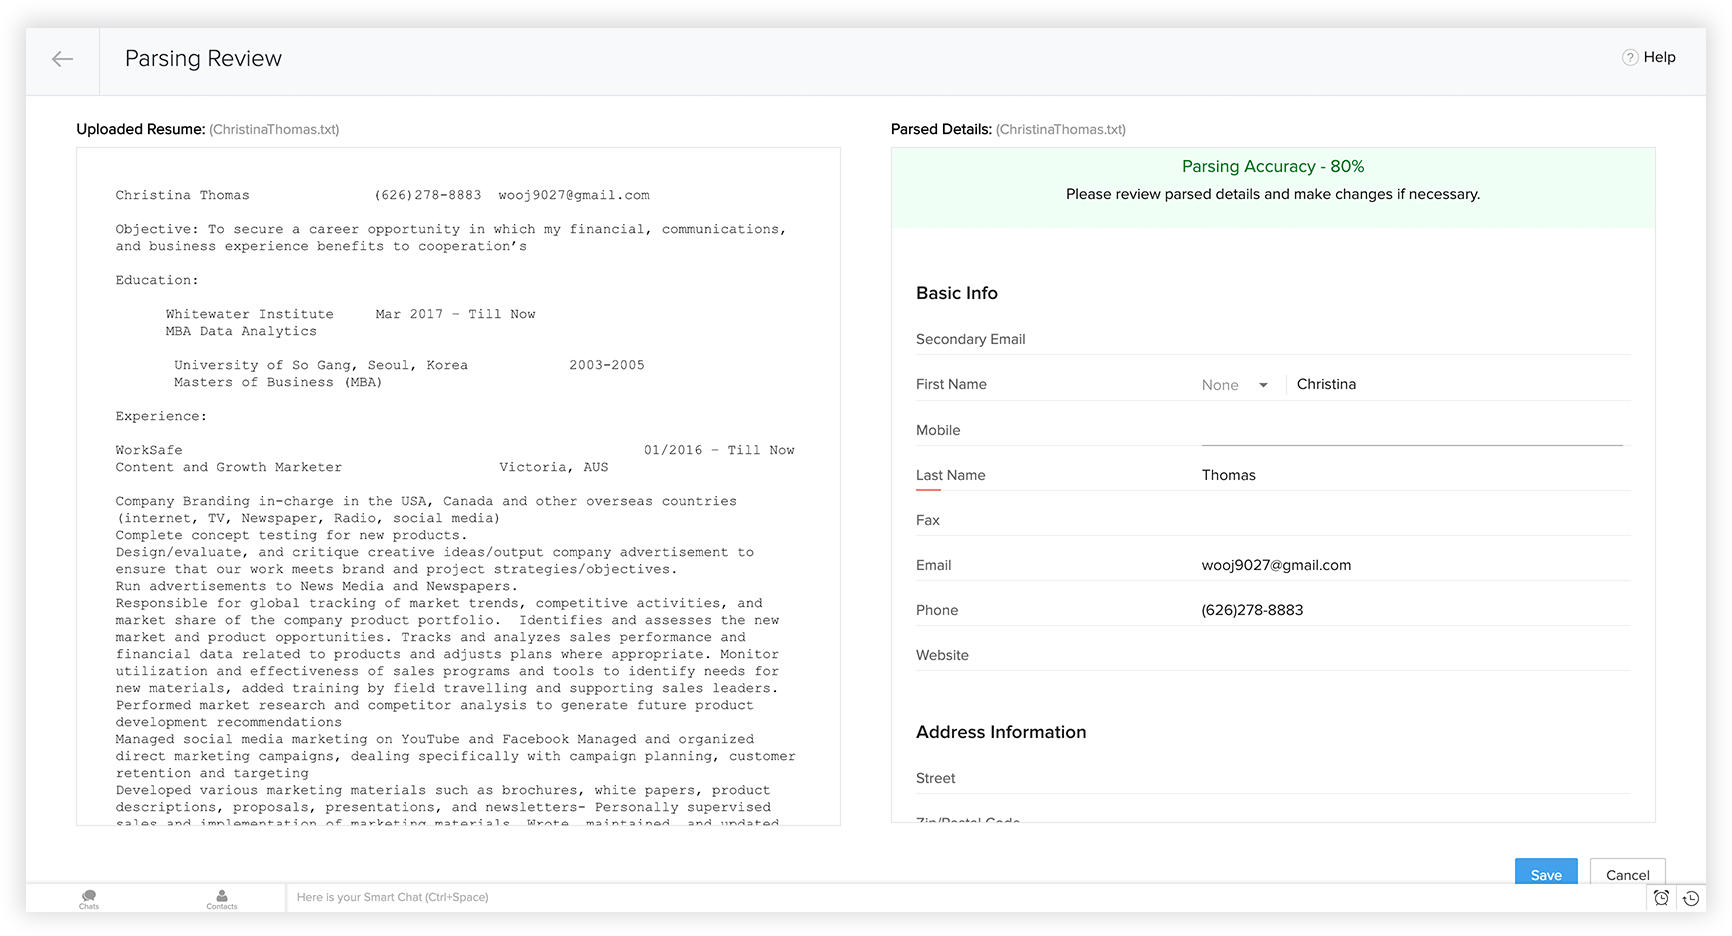Click the Masters of Business (MBA) line
The height and width of the screenshot is (936, 1732).
278,382
